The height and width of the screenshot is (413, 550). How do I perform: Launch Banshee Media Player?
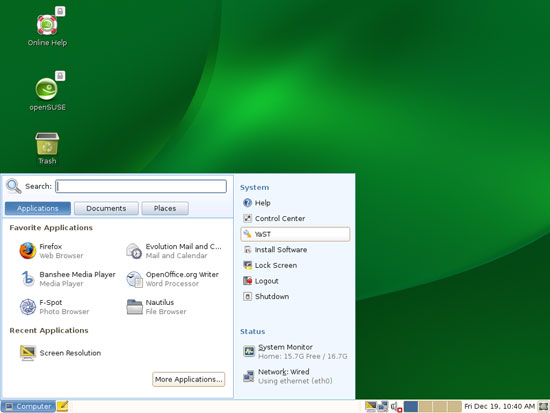[x=67, y=279]
